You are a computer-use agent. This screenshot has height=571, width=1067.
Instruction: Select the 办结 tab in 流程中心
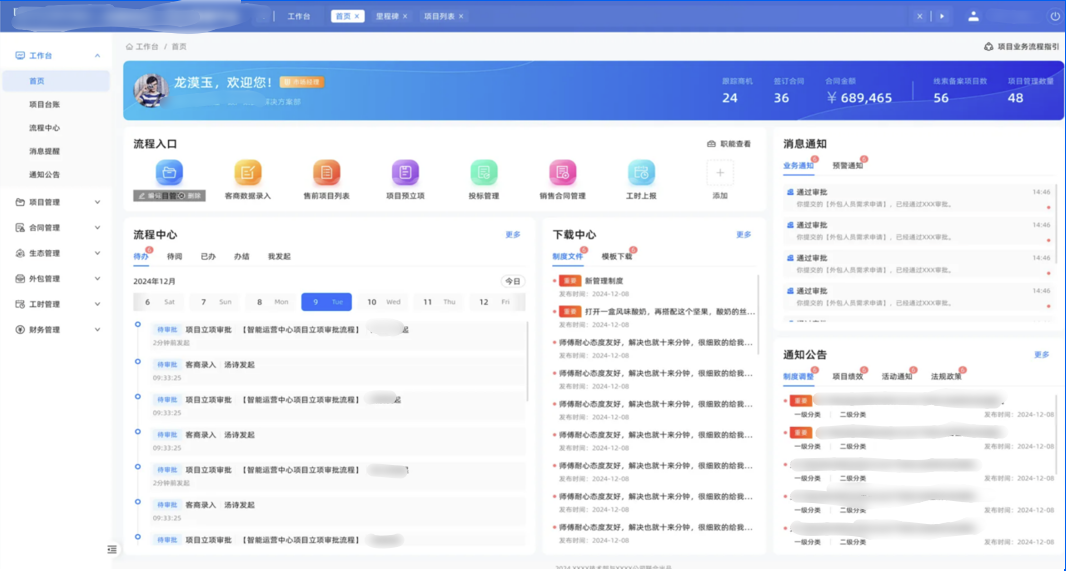click(242, 257)
